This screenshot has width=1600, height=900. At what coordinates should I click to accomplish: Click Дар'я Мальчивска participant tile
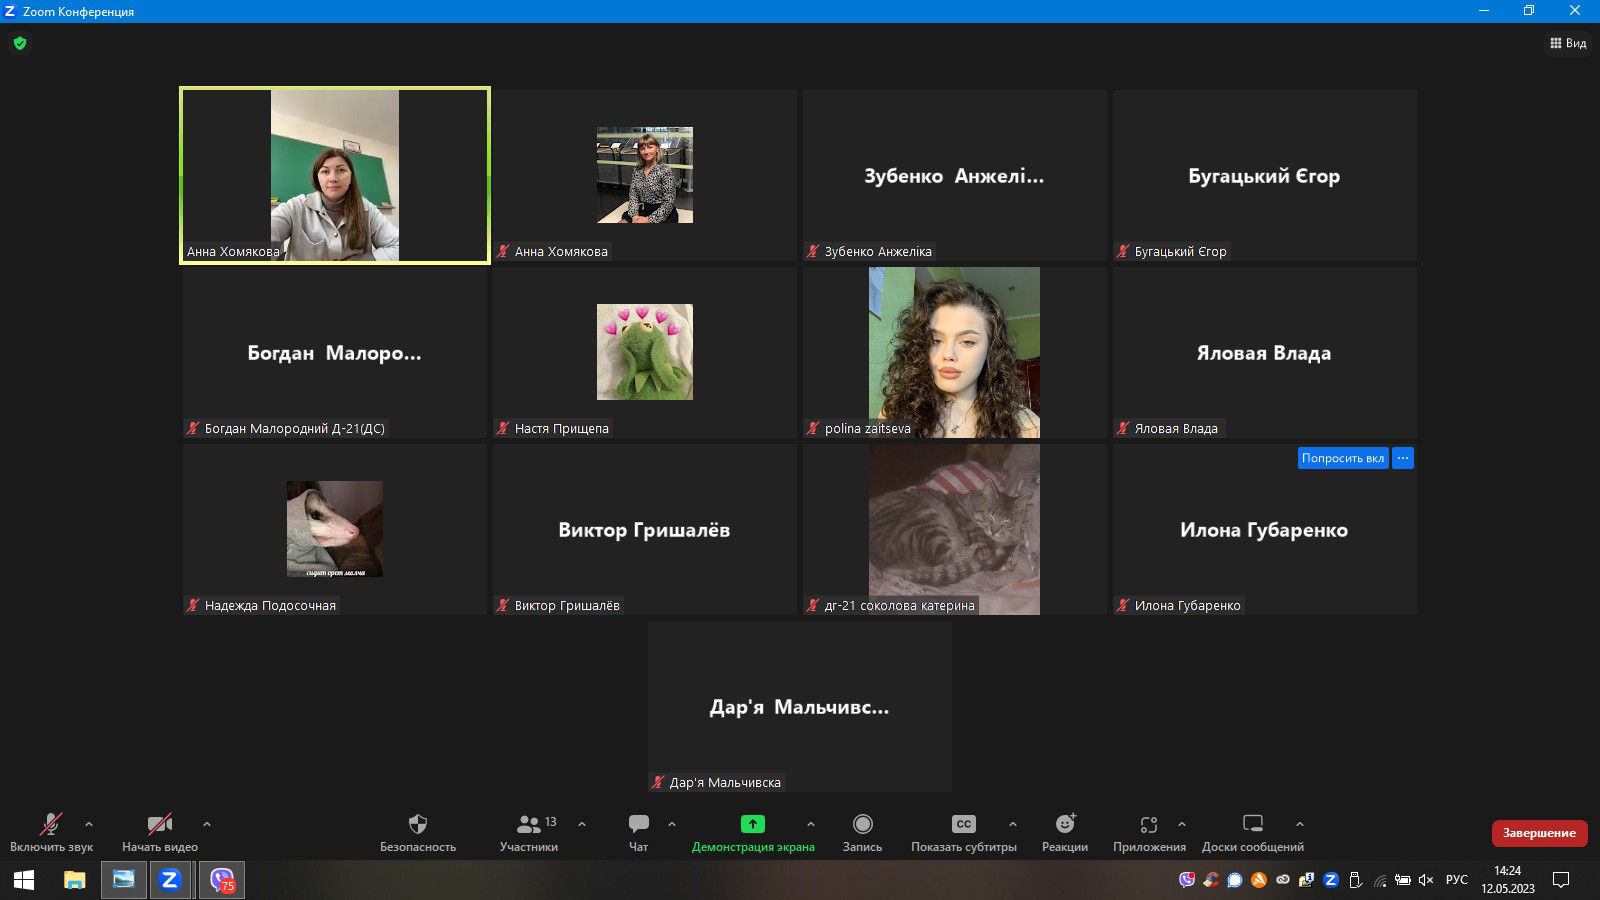(799, 706)
